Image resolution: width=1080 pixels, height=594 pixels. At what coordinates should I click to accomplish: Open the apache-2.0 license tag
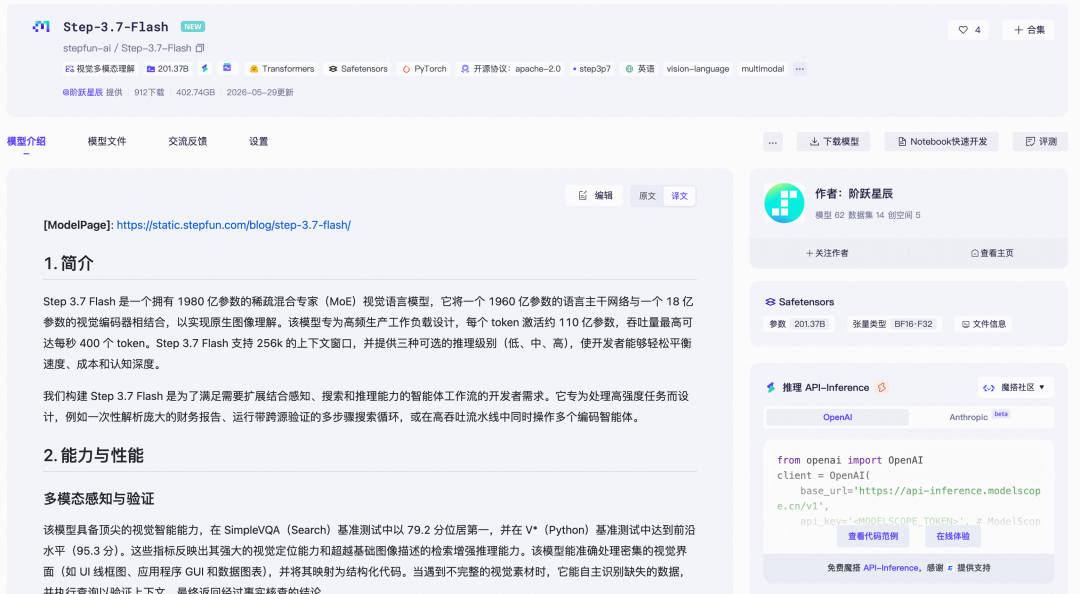pyautogui.click(x=511, y=69)
